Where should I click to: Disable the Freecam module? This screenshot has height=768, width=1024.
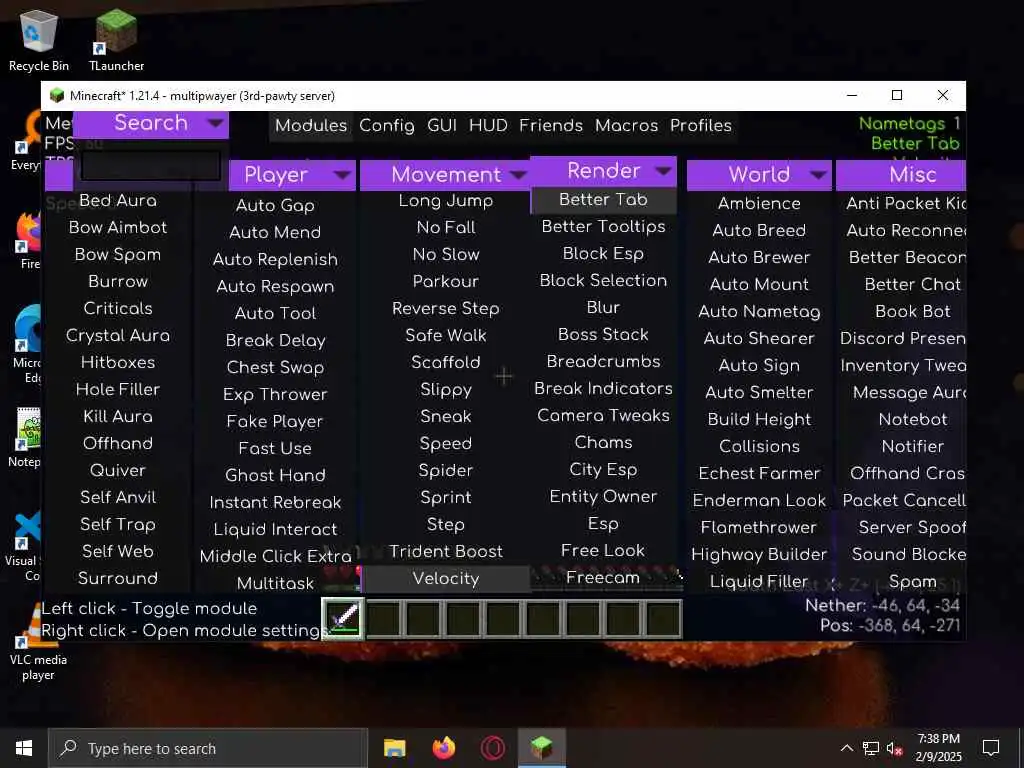[603, 578]
